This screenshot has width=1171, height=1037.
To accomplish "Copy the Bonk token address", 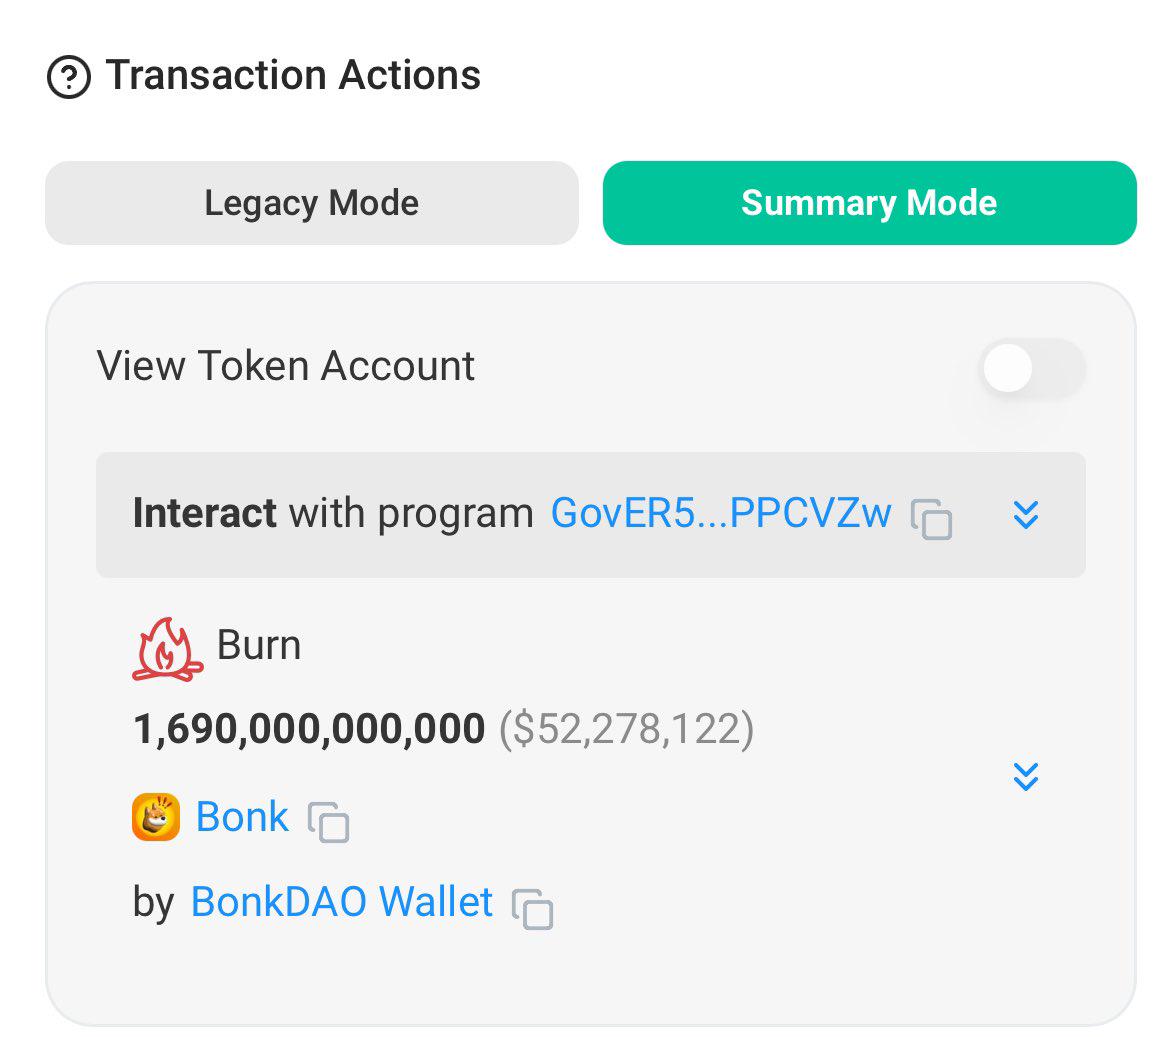I will tap(328, 822).
